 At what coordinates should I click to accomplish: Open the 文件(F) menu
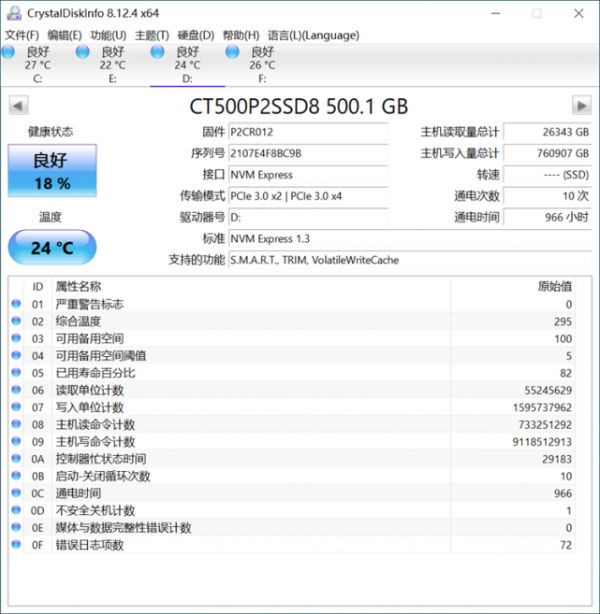[x=22, y=35]
